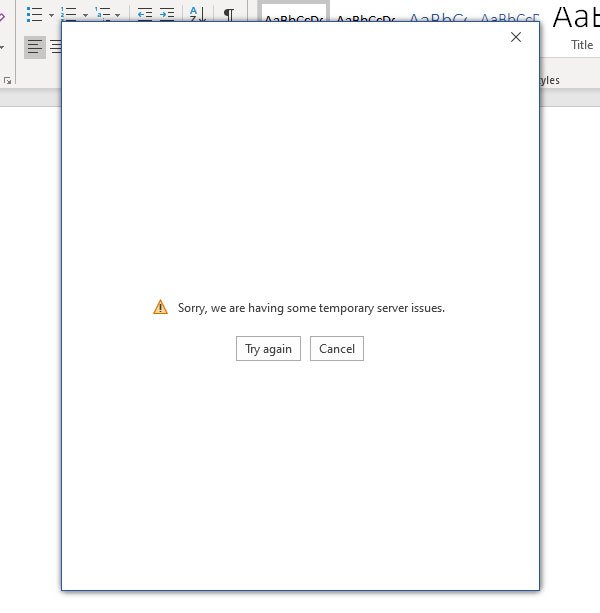Apply numbered list formatting
Image resolution: width=600 pixels, height=613 pixels.
click(69, 14)
